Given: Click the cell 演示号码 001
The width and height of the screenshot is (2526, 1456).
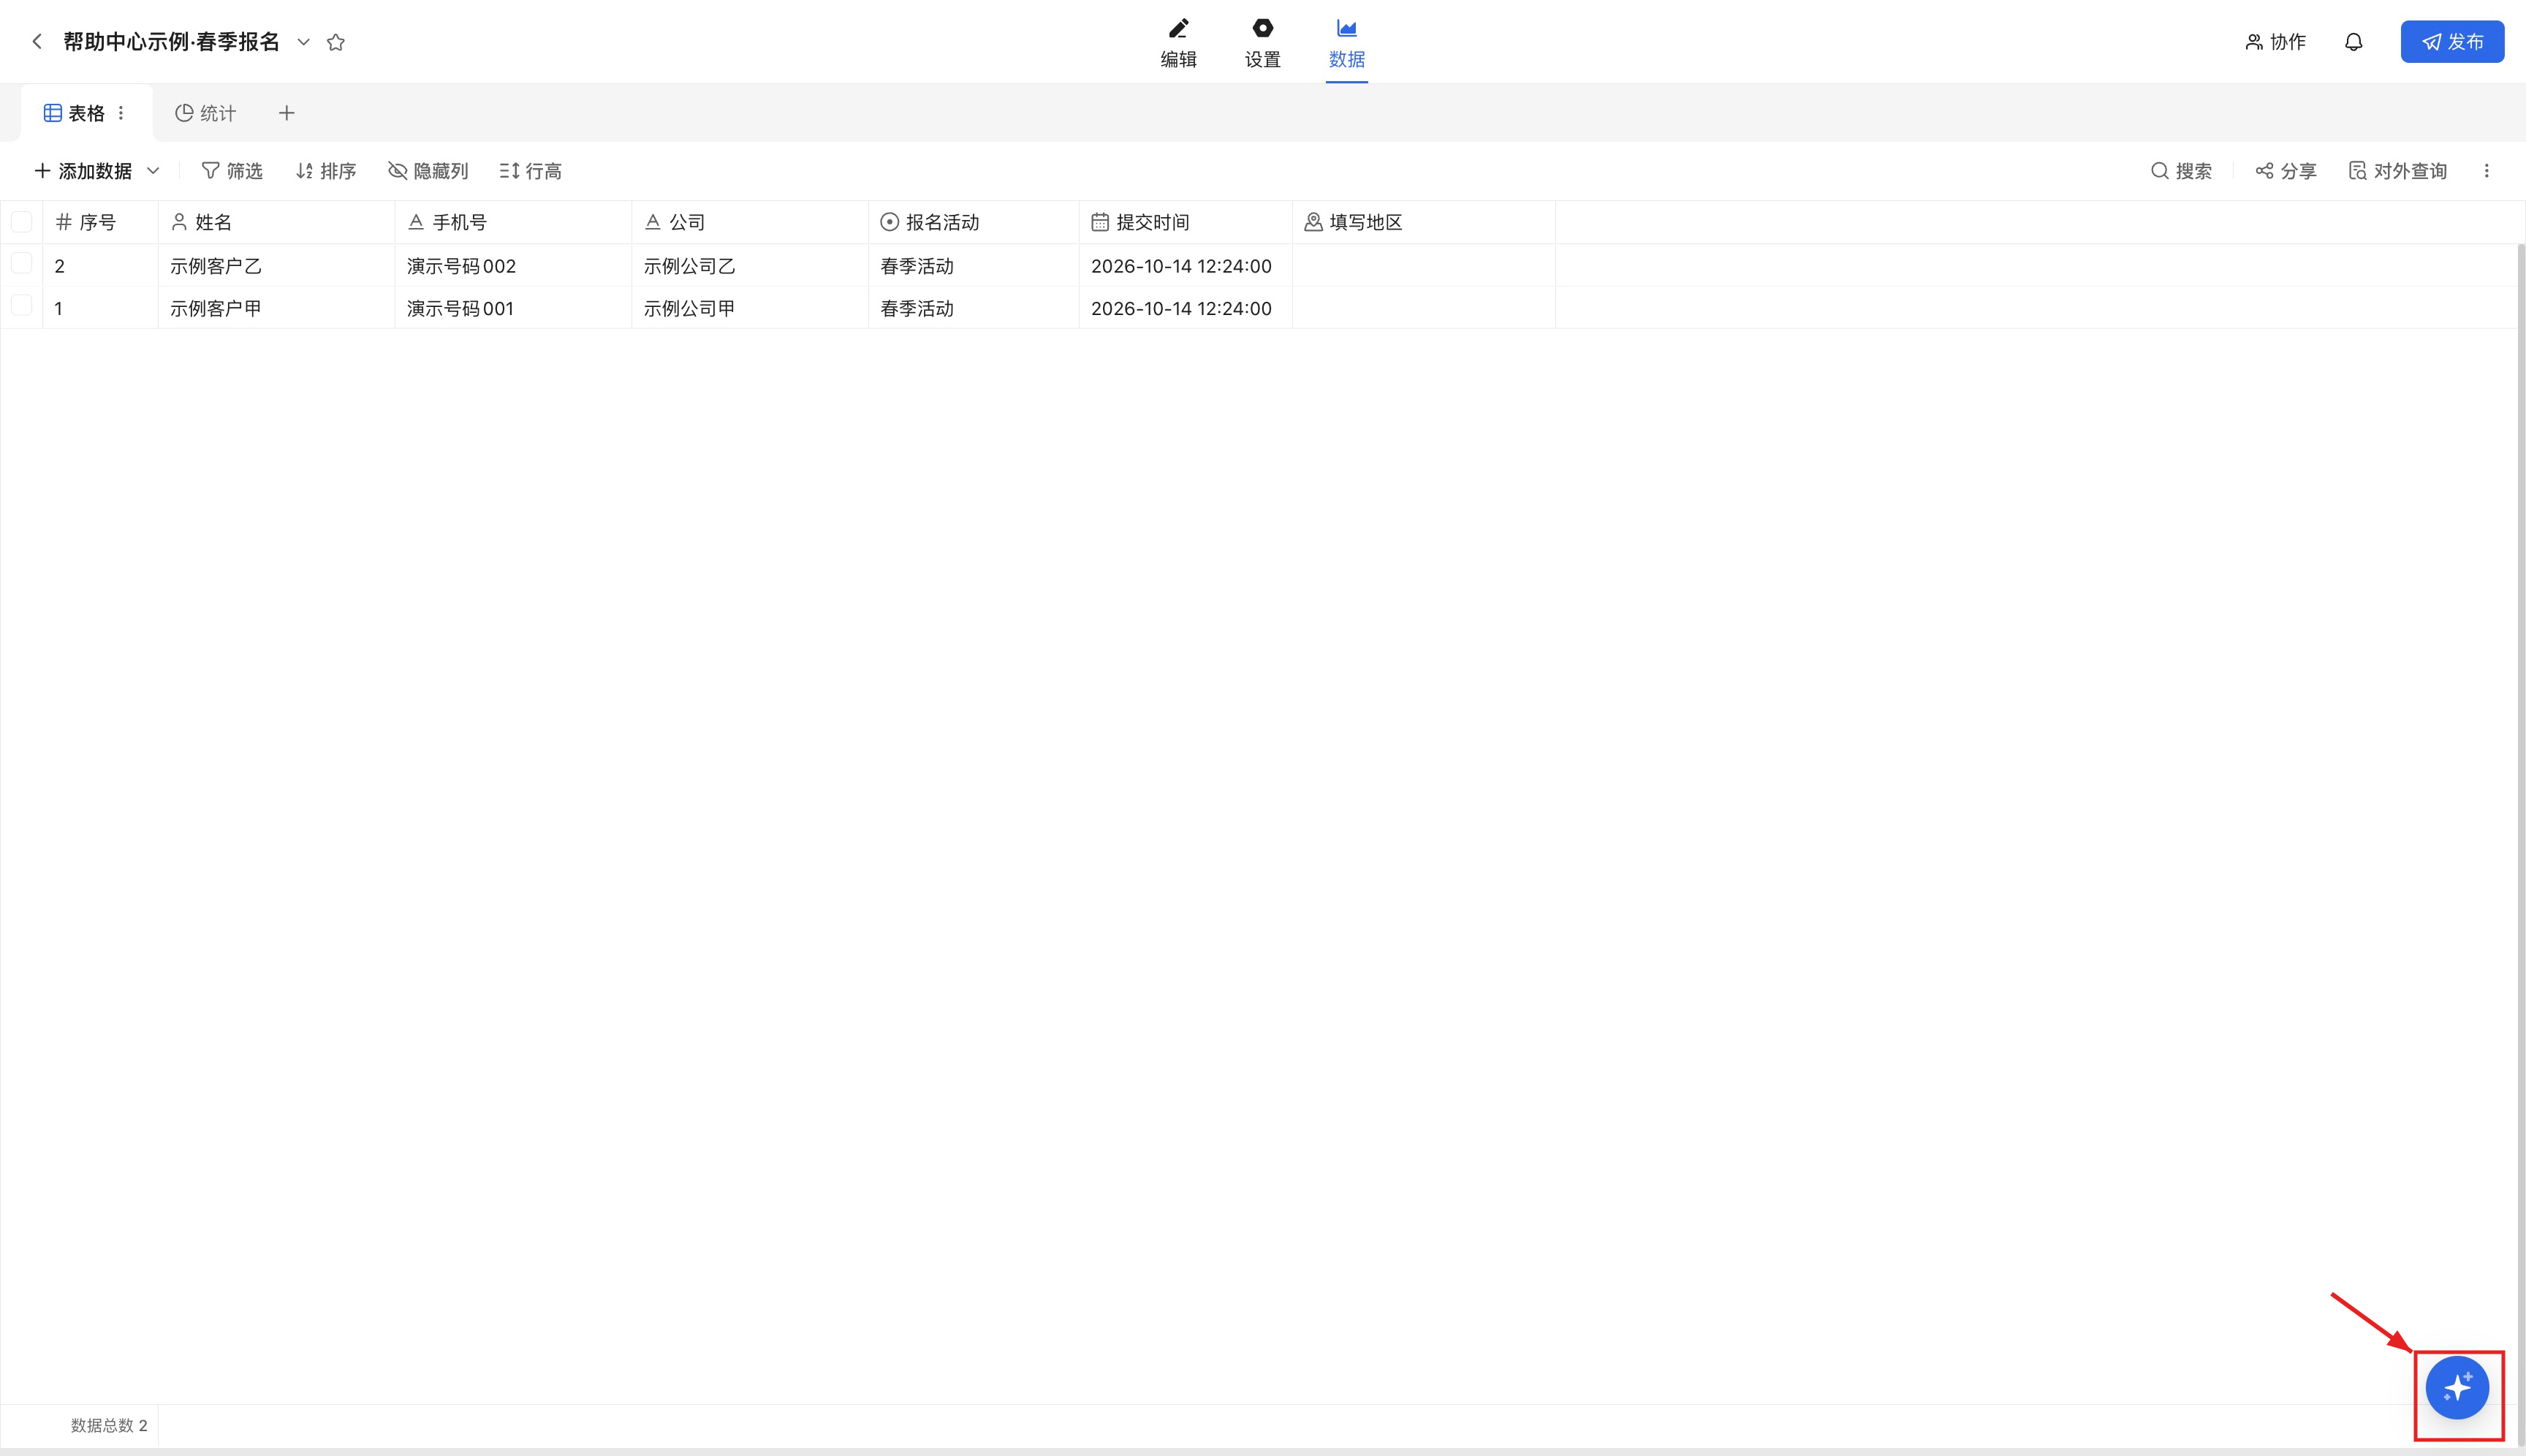Looking at the screenshot, I should (513, 308).
